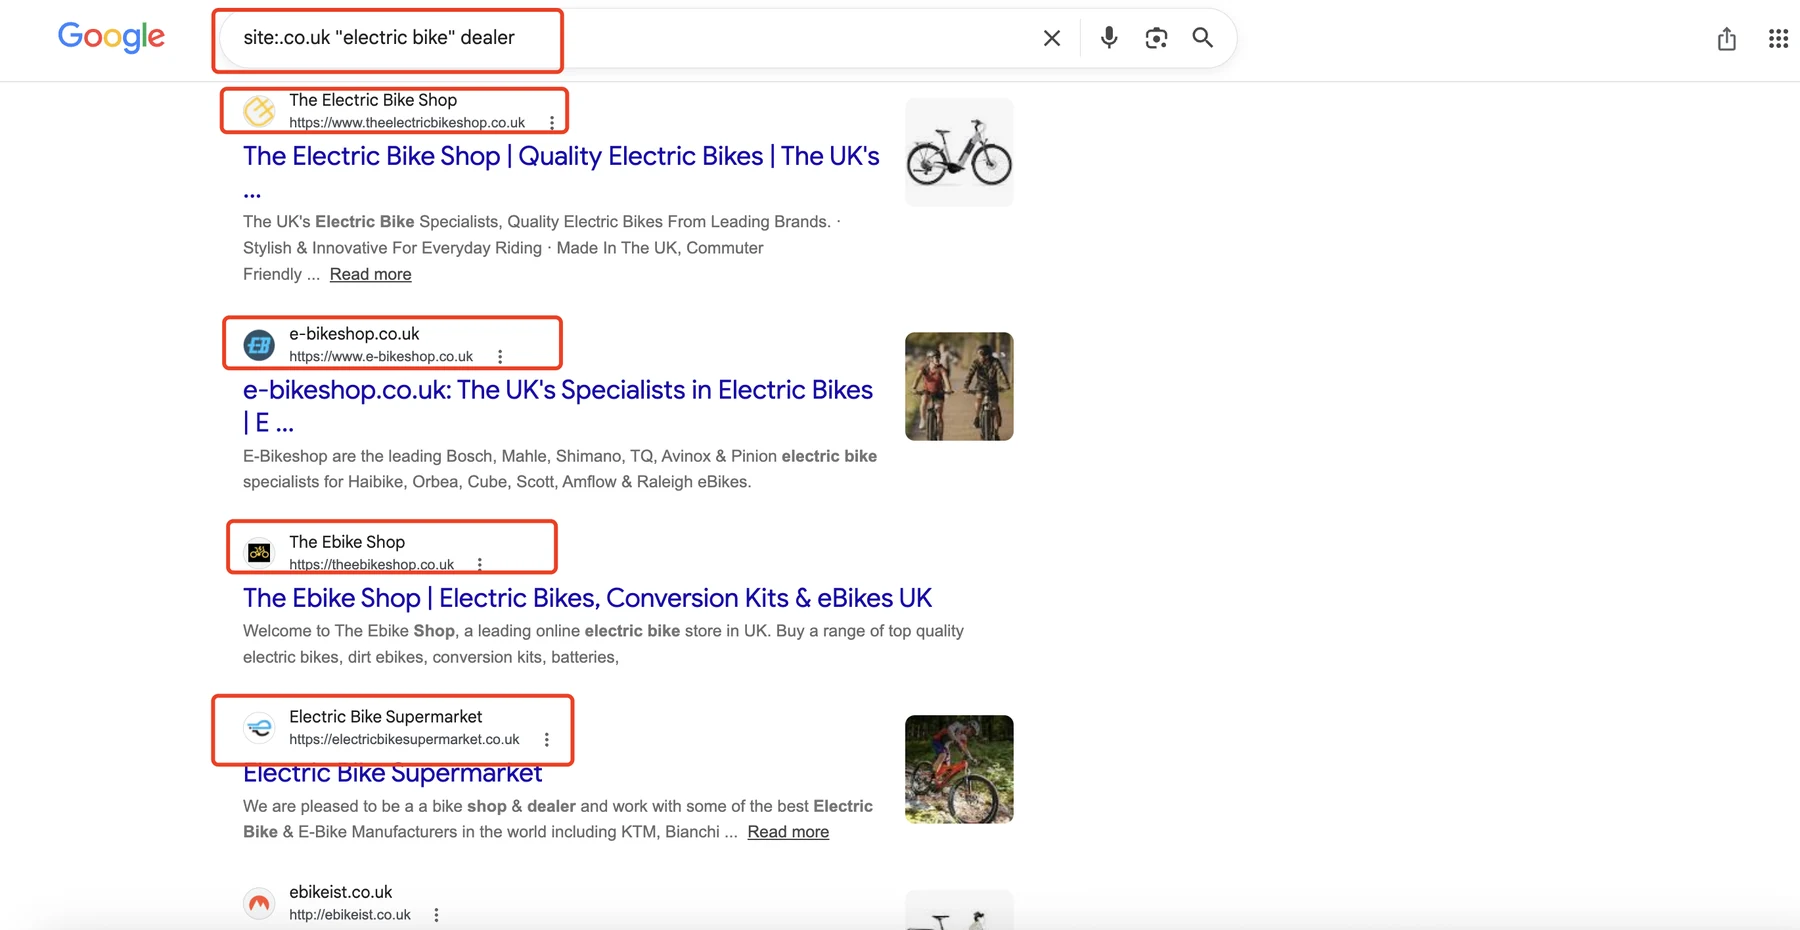Click the https://www.theelectricbikeshop.co.uk URL

click(x=407, y=123)
